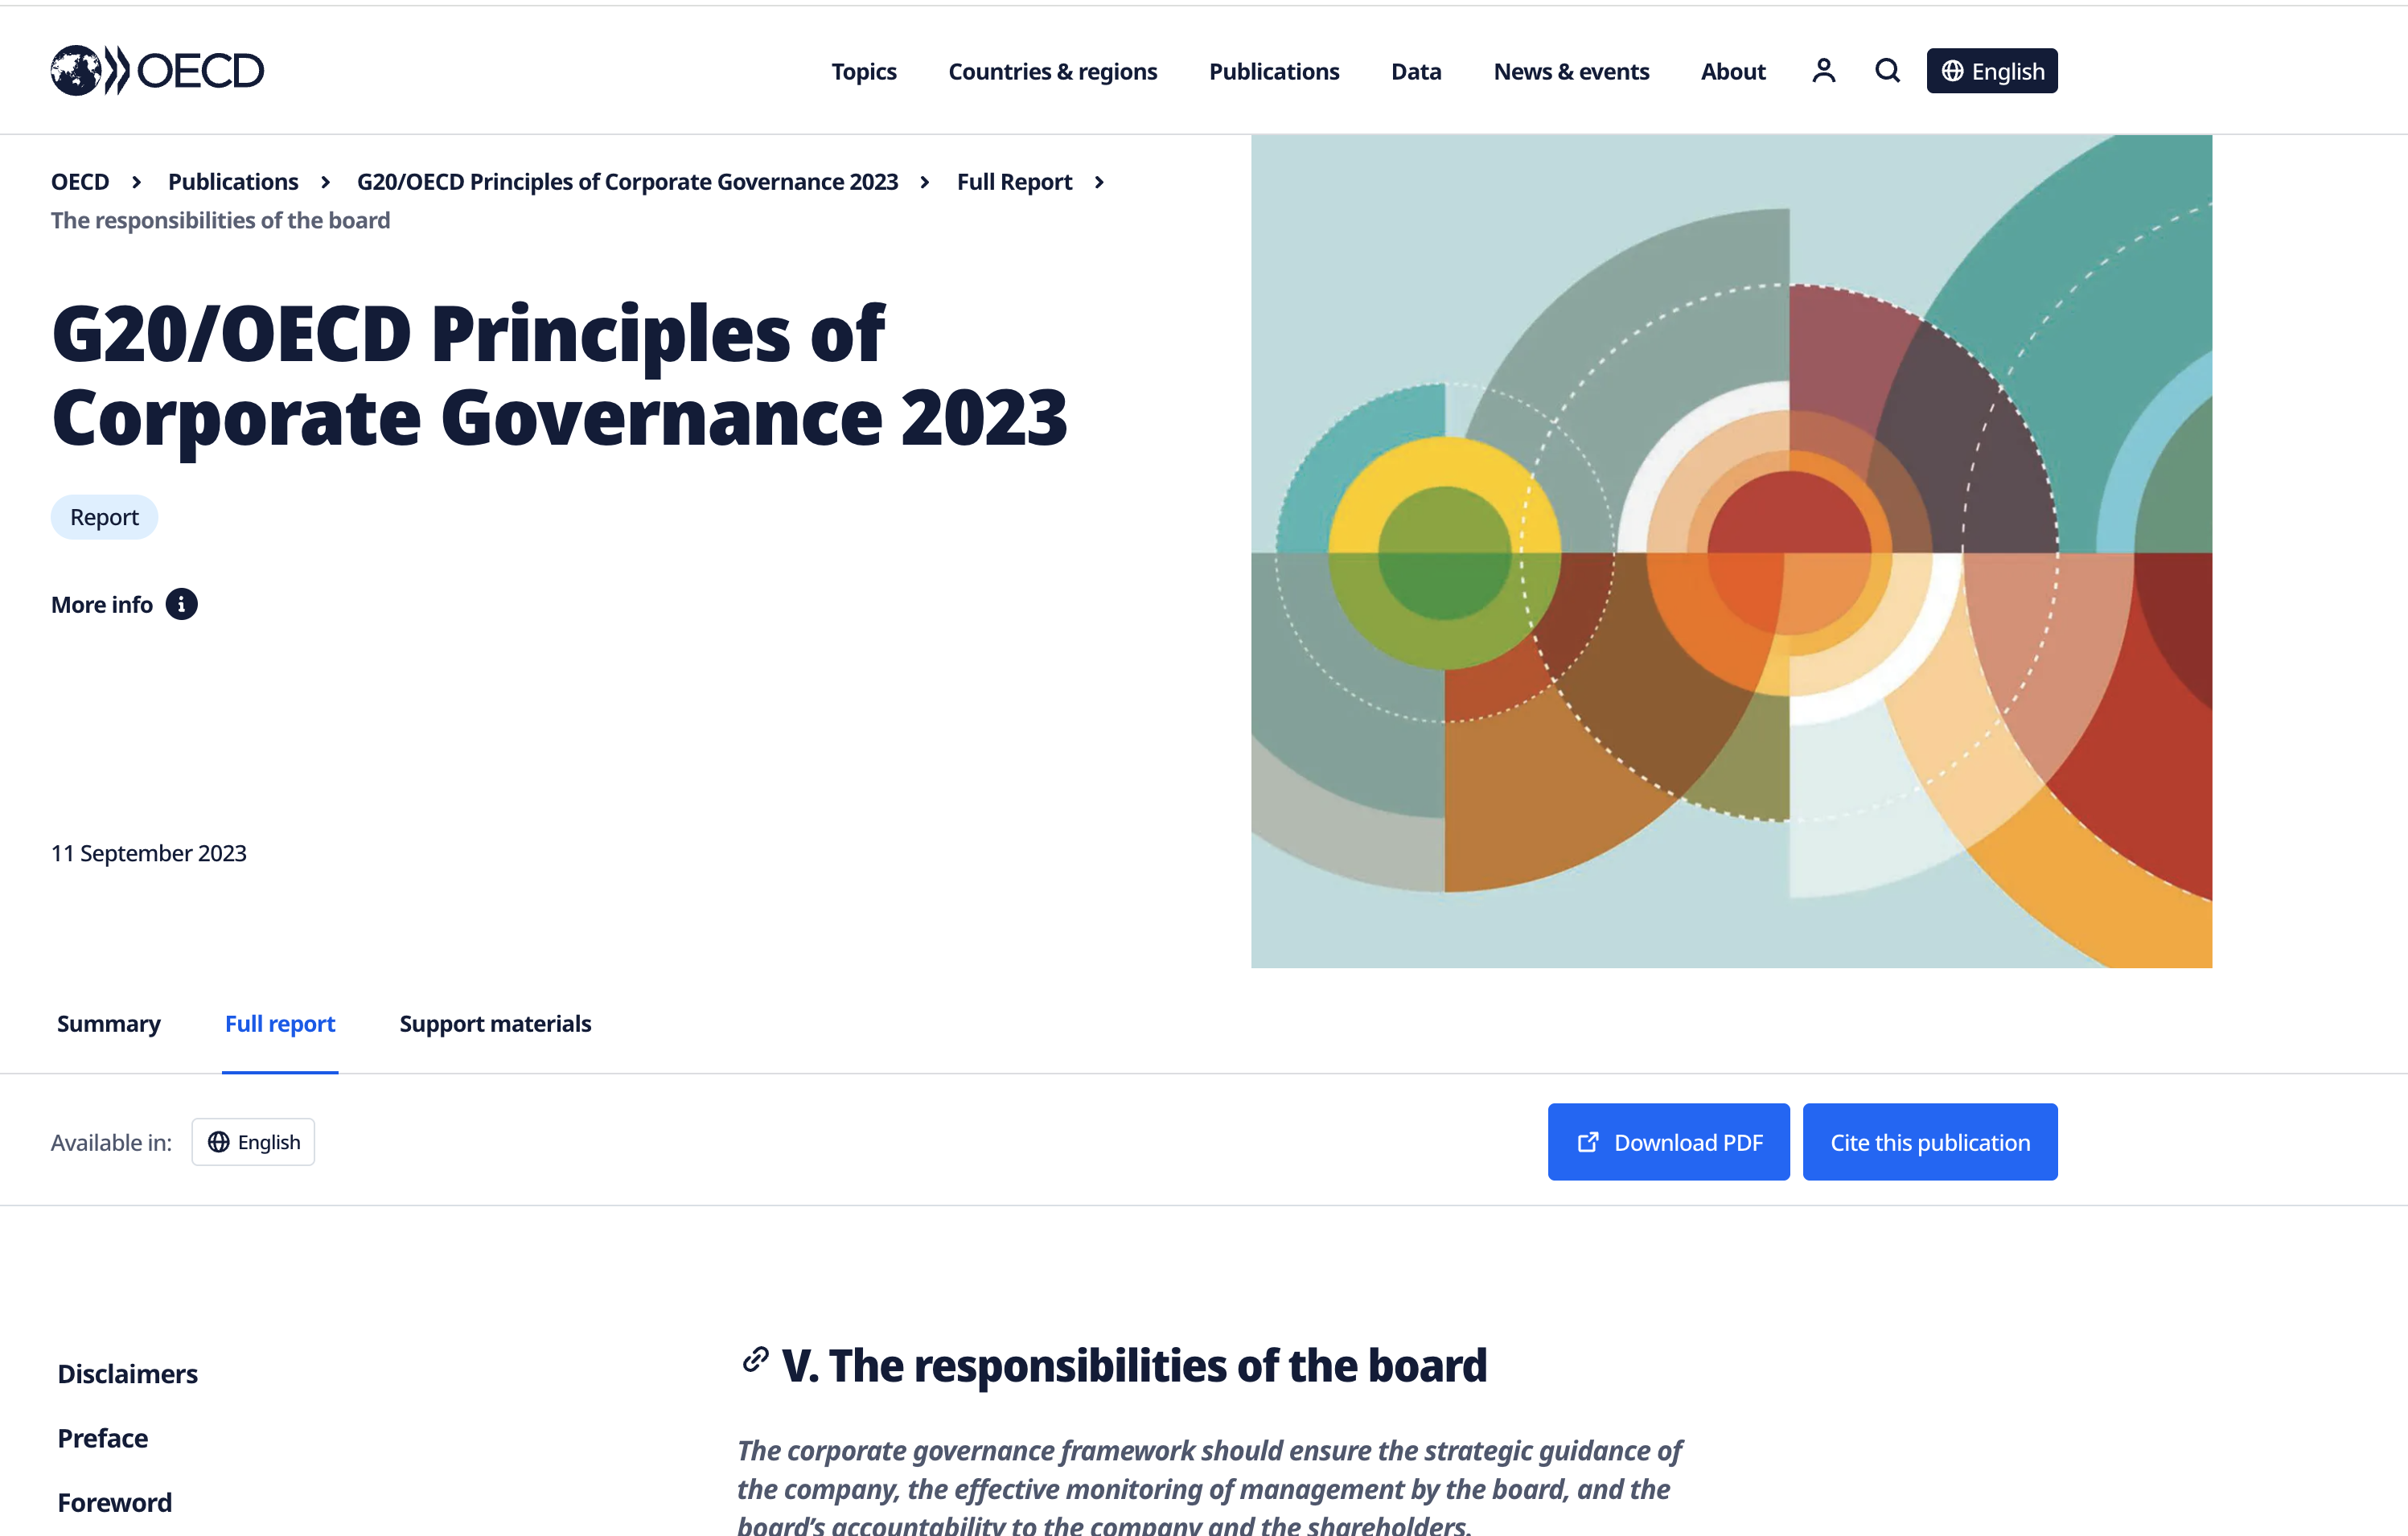Viewport: 2408px width, 1536px height.
Task: Click the 'V. The responsibilities of the board' heading
Action: (1134, 1365)
